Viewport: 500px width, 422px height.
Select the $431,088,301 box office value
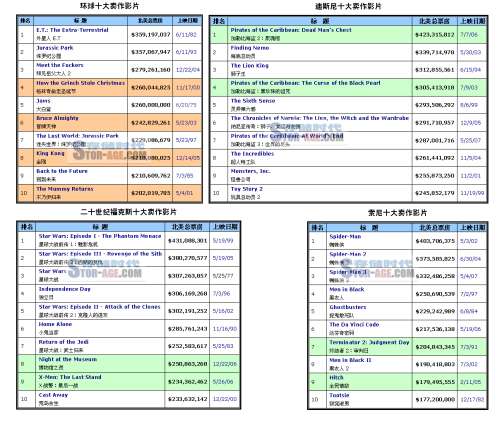pos(188,241)
